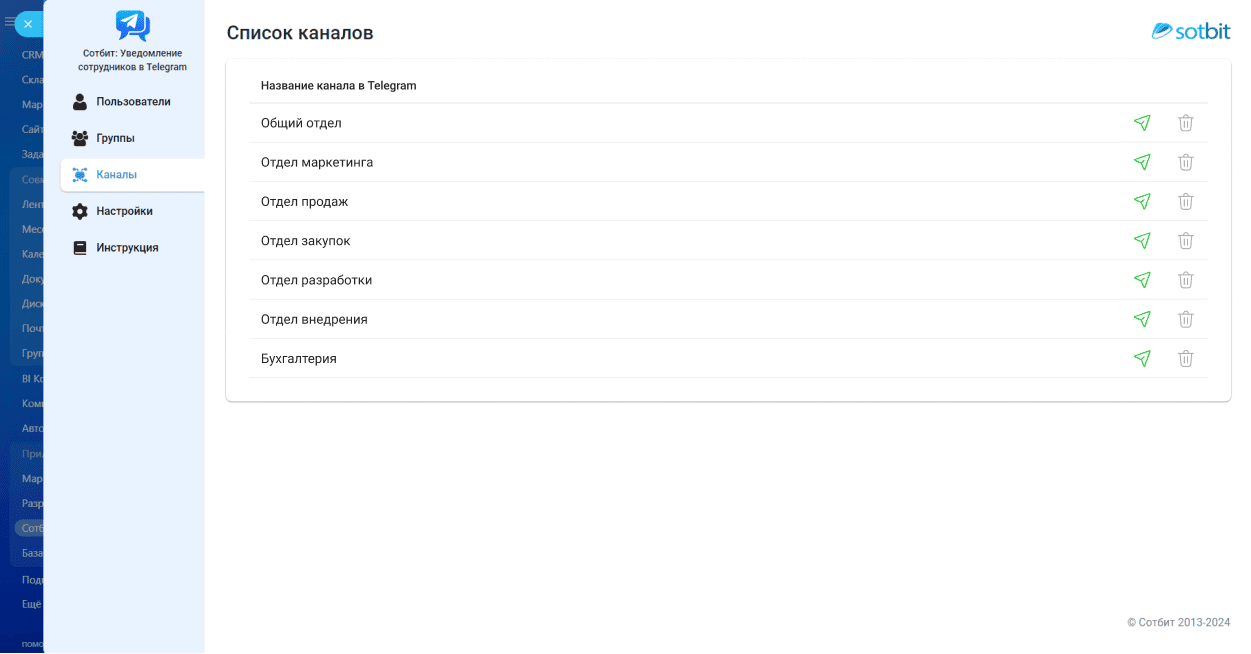Image resolution: width=1251 pixels, height=654 pixels.
Task: Switch to Группы menu item
Action: point(115,138)
